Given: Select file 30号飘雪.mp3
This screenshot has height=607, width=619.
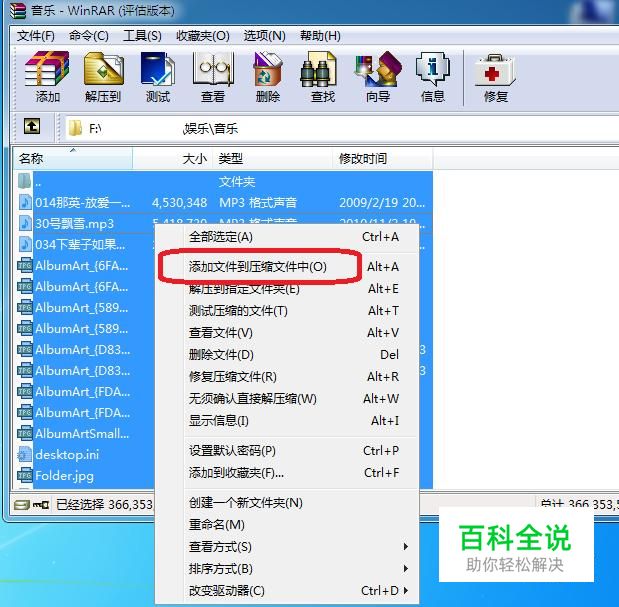Looking at the screenshot, I should pos(75,224).
